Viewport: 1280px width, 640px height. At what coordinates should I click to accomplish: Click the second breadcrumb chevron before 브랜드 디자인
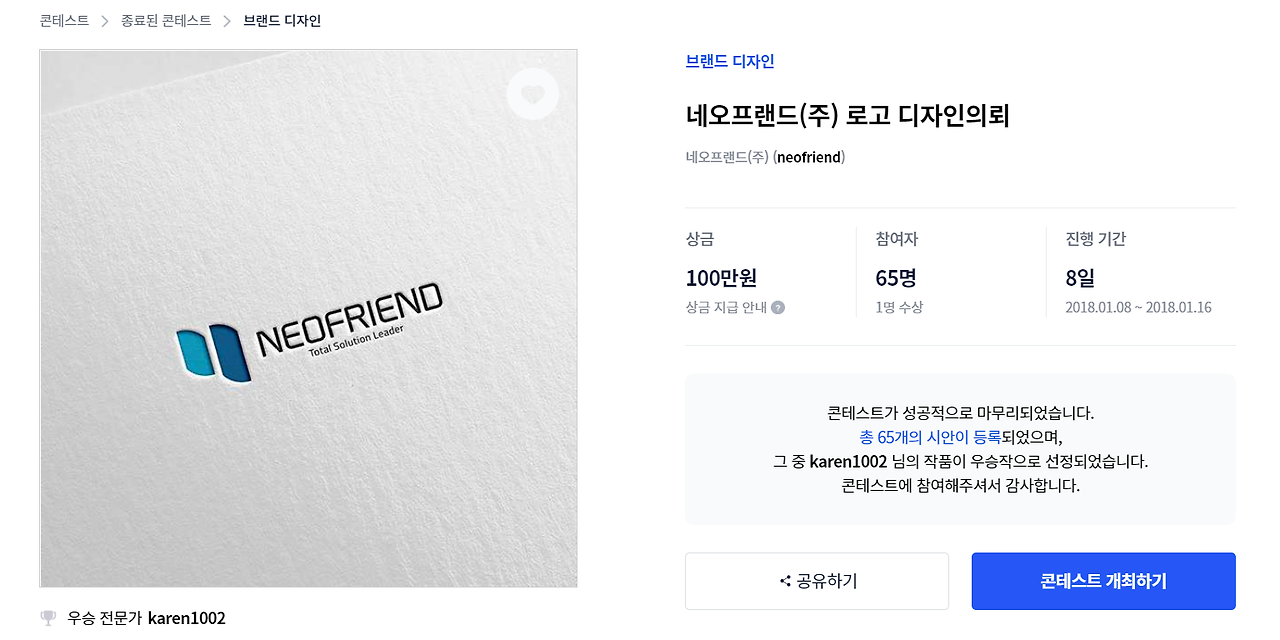[227, 21]
